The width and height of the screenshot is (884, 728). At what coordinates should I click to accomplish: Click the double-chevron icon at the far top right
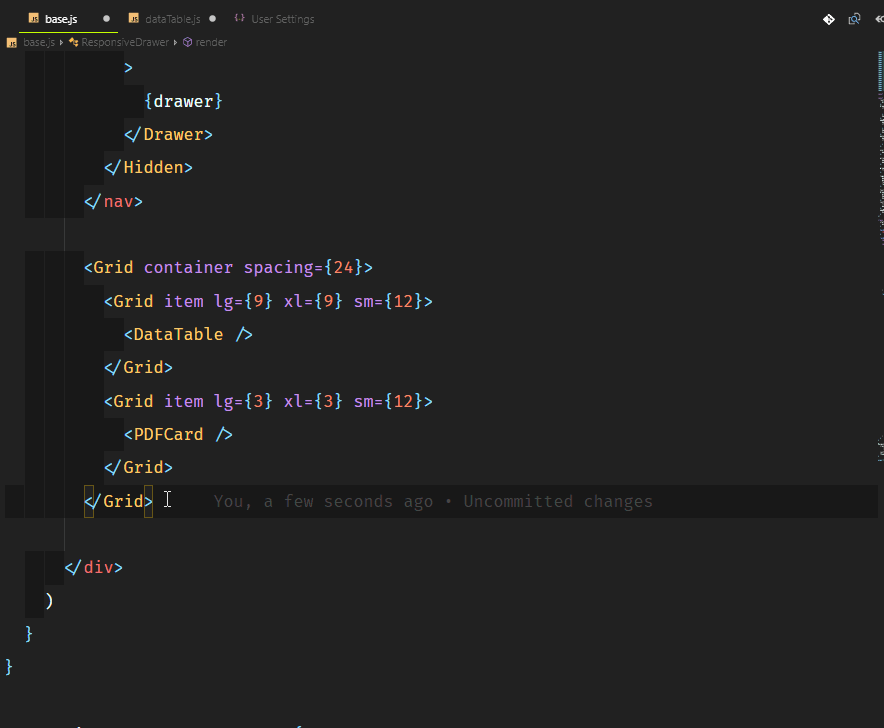coord(877,17)
